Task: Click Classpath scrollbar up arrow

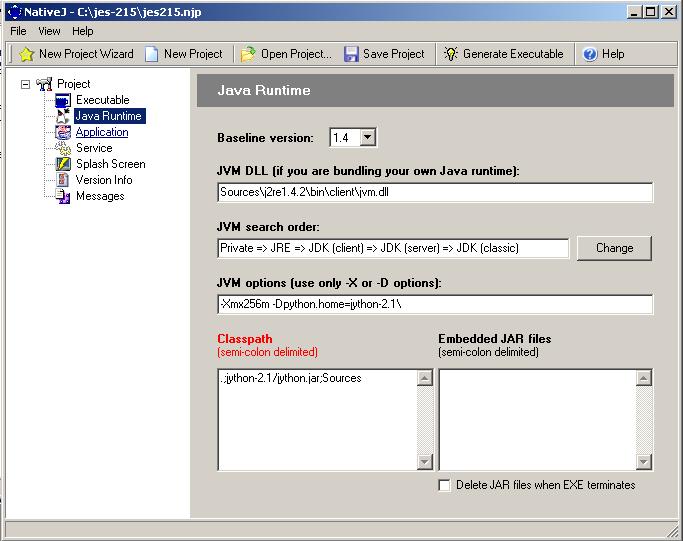Action: click(x=425, y=378)
